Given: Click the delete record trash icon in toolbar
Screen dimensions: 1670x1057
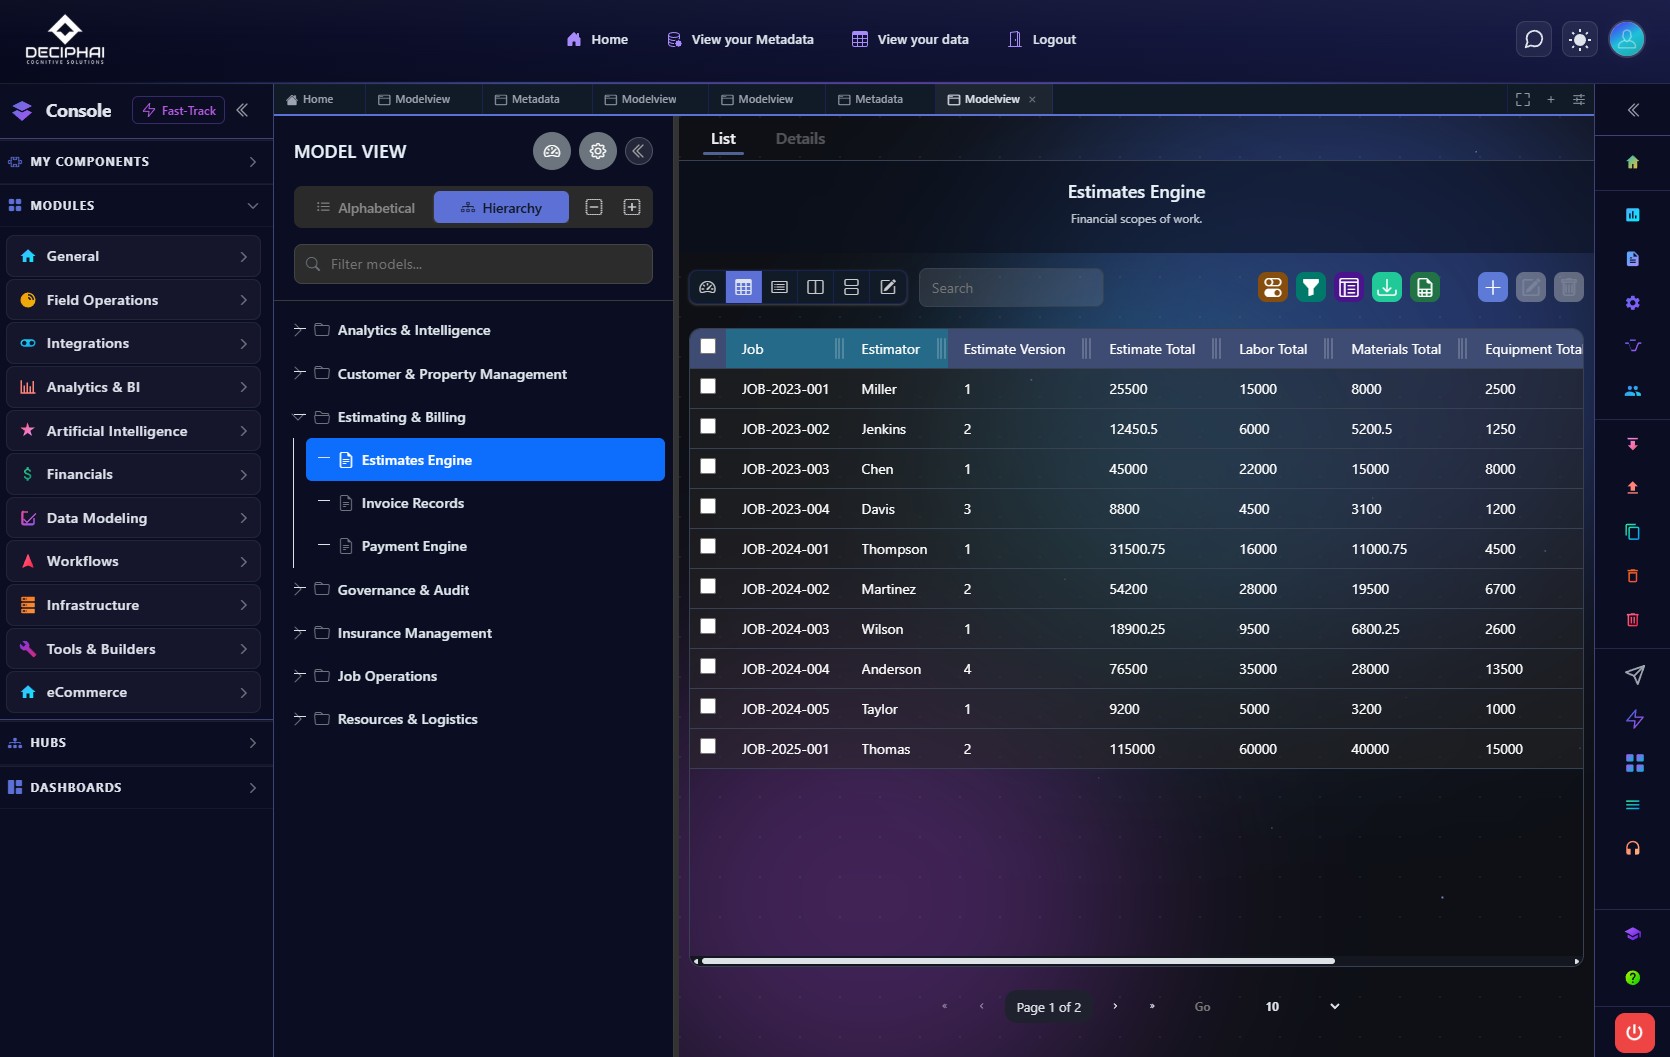Looking at the screenshot, I should (x=1569, y=288).
